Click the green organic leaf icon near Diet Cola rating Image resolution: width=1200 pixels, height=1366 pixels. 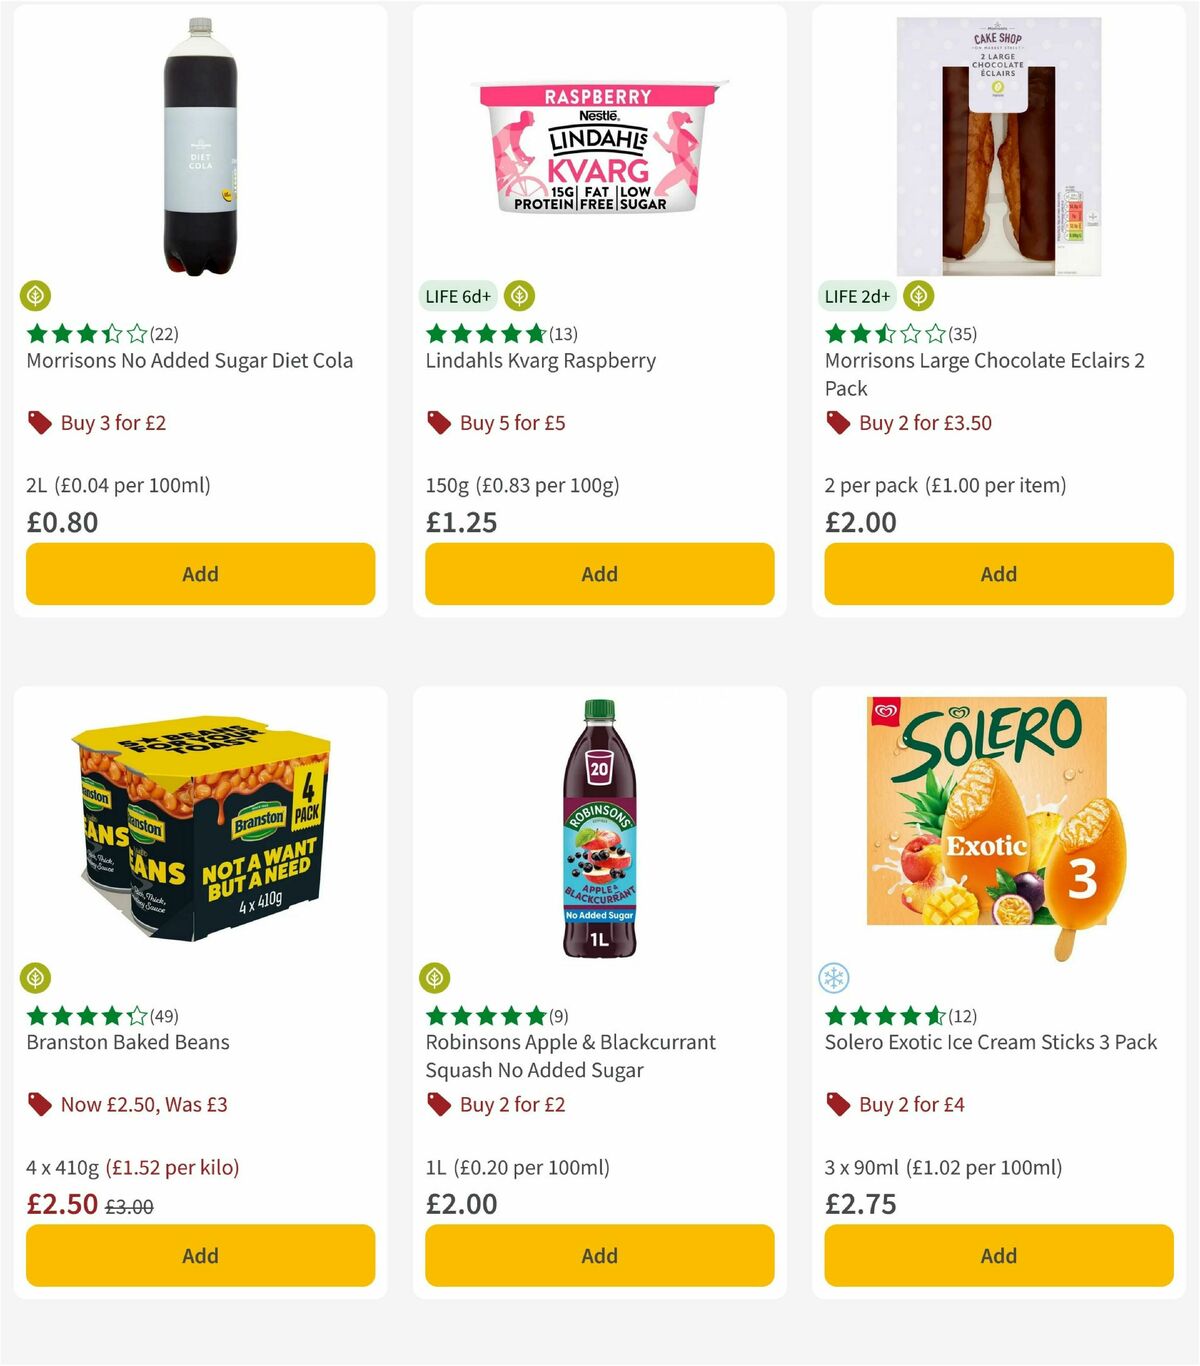pyautogui.click(x=37, y=296)
